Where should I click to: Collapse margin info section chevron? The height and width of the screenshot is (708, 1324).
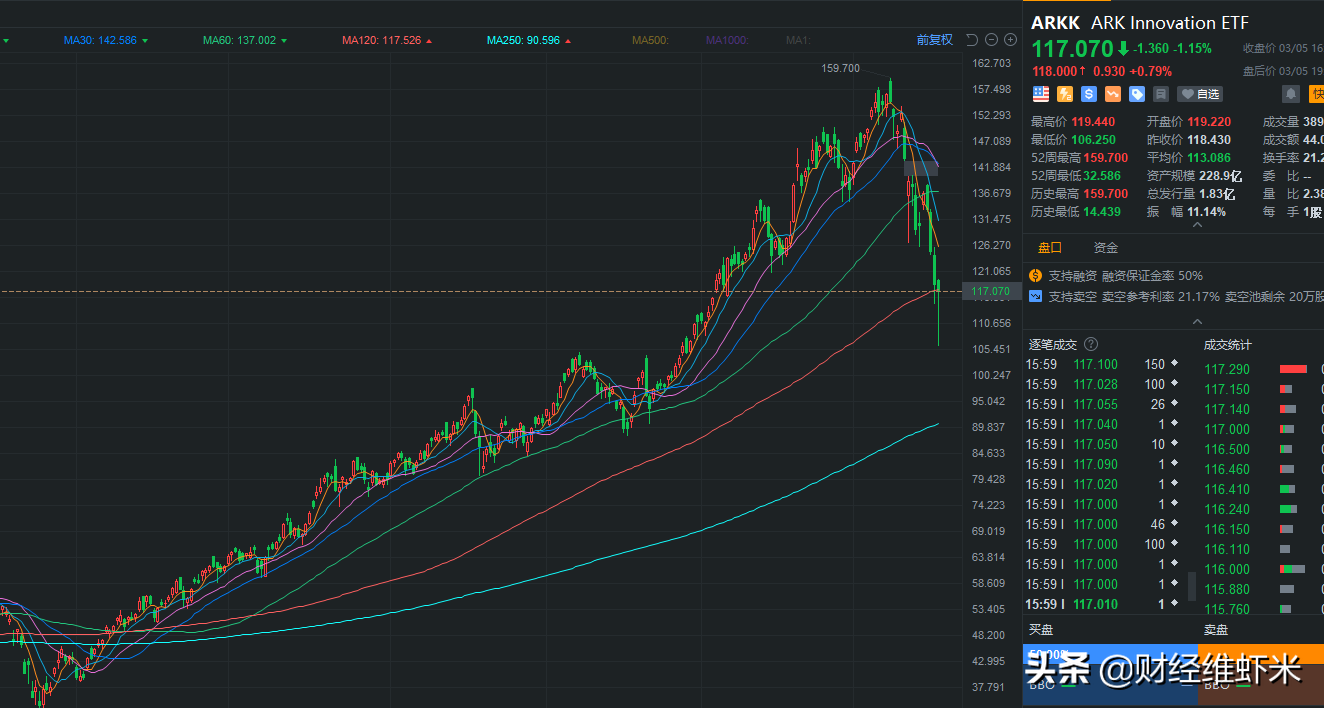[x=1197, y=321]
